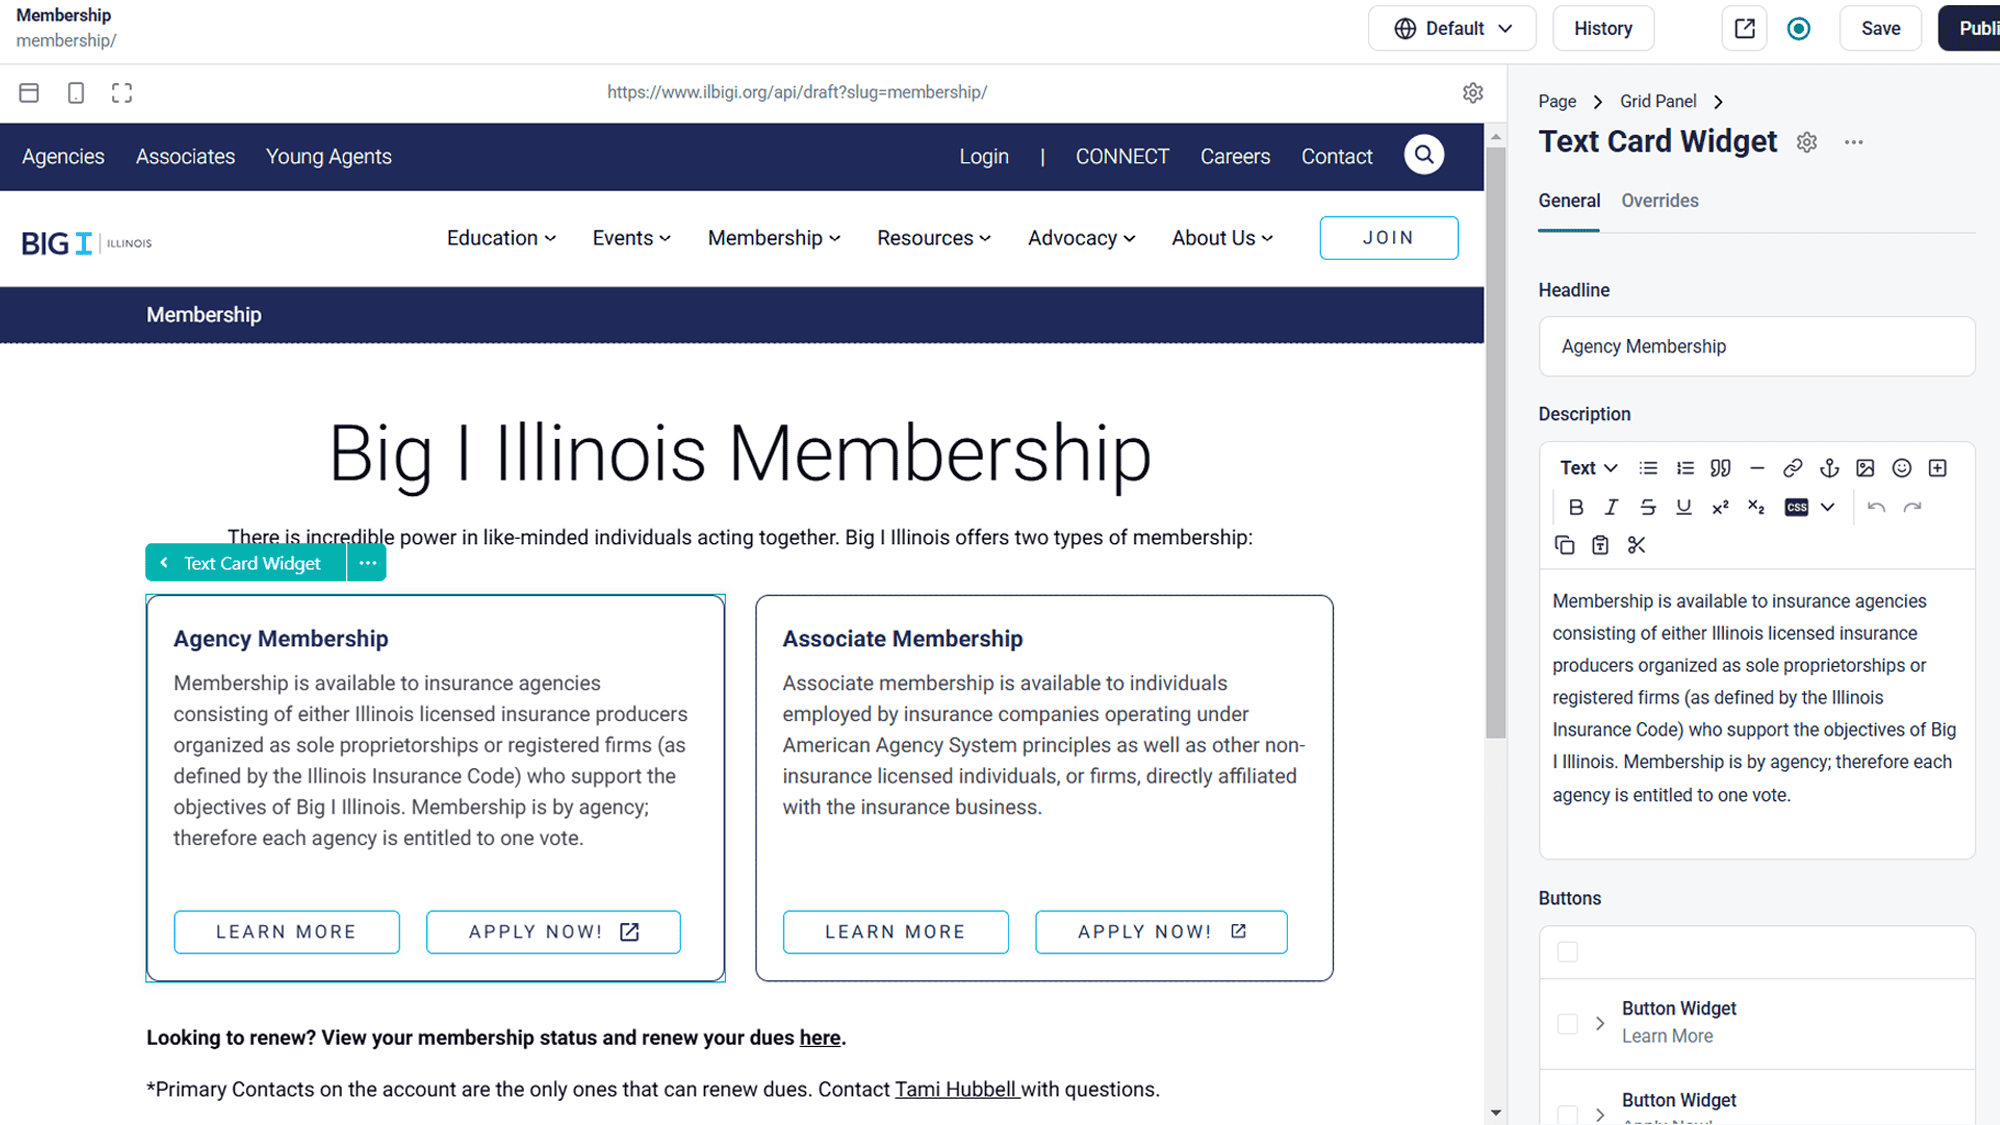The image size is (2000, 1125).
Task: Click the Cut icon in description toolbar
Action: pyautogui.click(x=1636, y=545)
